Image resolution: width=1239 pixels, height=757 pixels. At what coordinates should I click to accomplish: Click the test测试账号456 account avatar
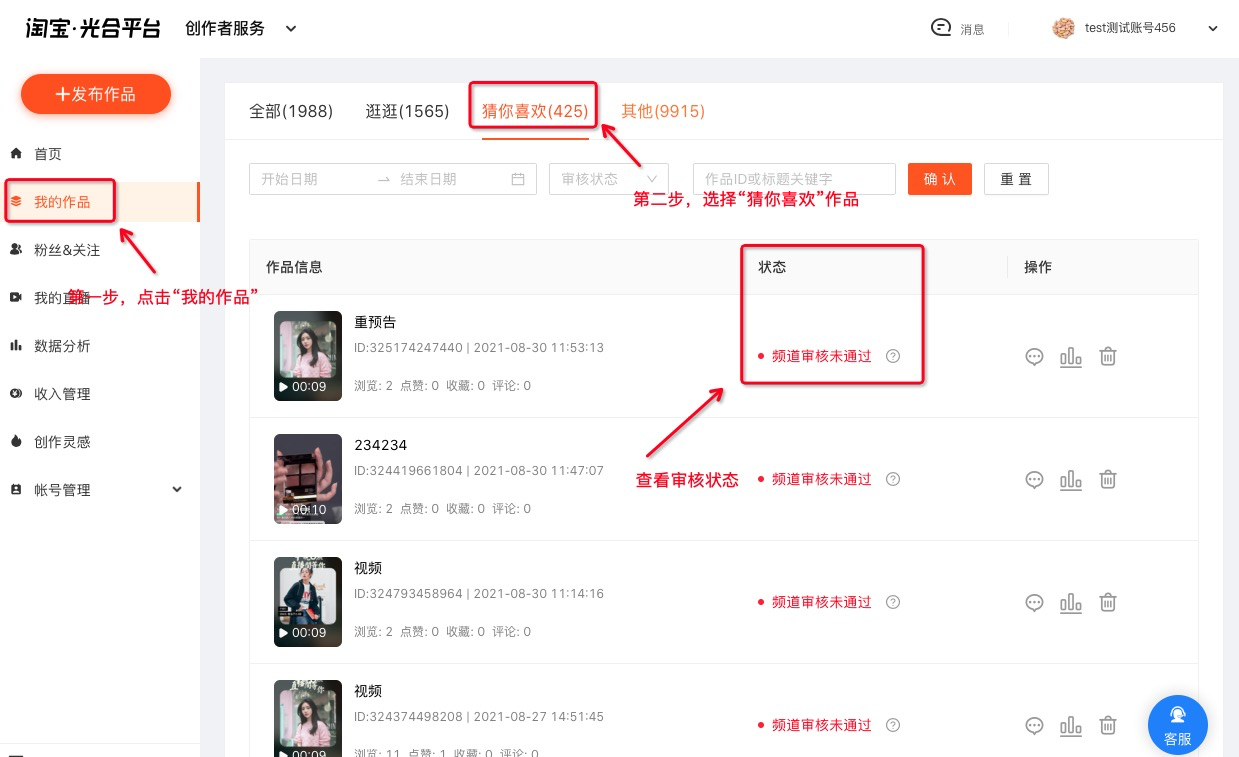click(1064, 28)
